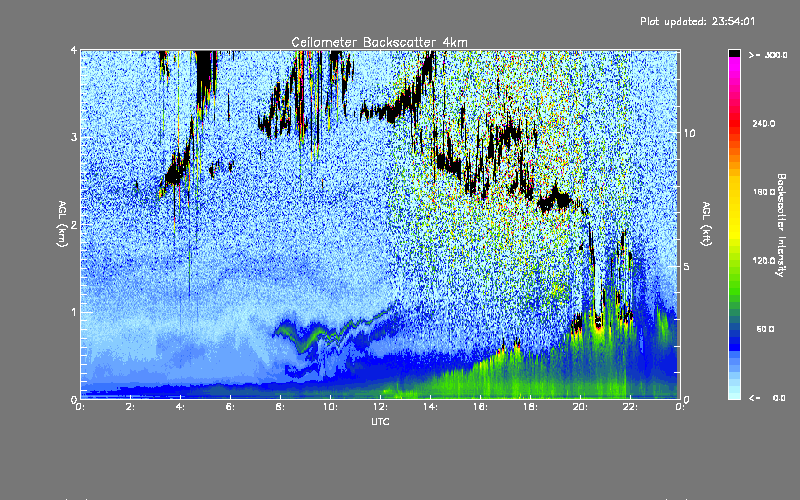Click the 22: tick label on time axis
The image size is (800, 500).
tap(630, 407)
